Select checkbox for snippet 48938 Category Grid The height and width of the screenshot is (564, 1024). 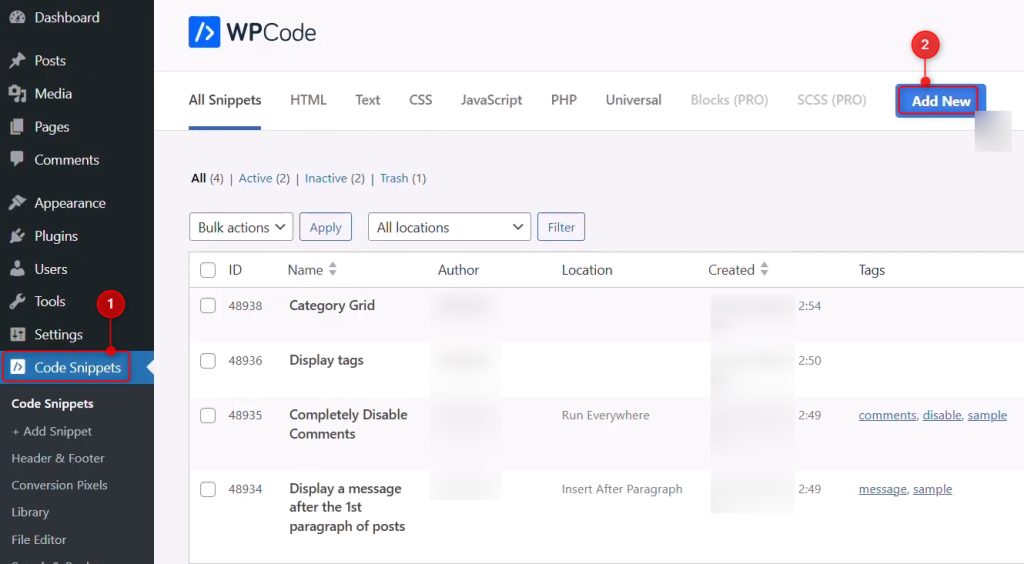pyautogui.click(x=208, y=306)
